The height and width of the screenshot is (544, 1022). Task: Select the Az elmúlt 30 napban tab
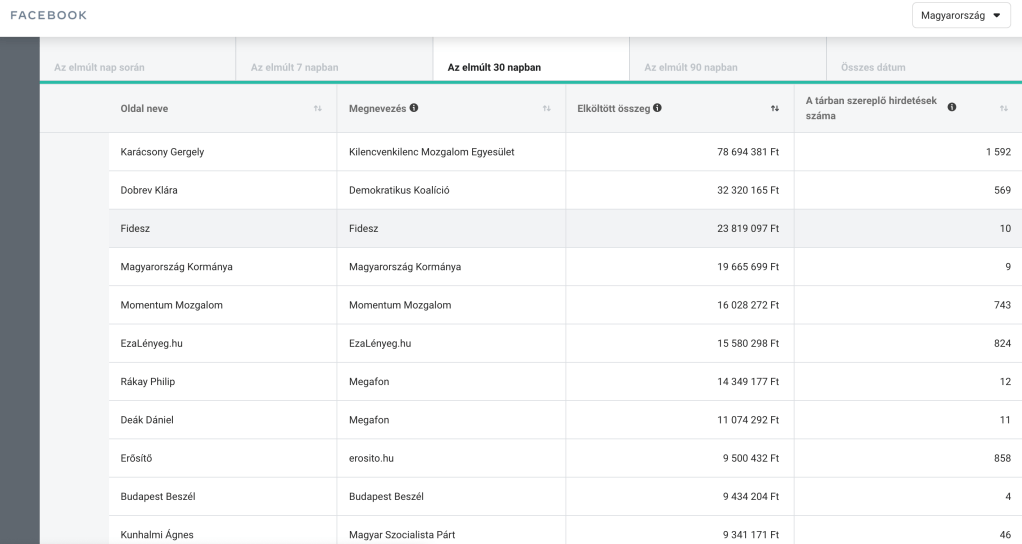point(494,68)
